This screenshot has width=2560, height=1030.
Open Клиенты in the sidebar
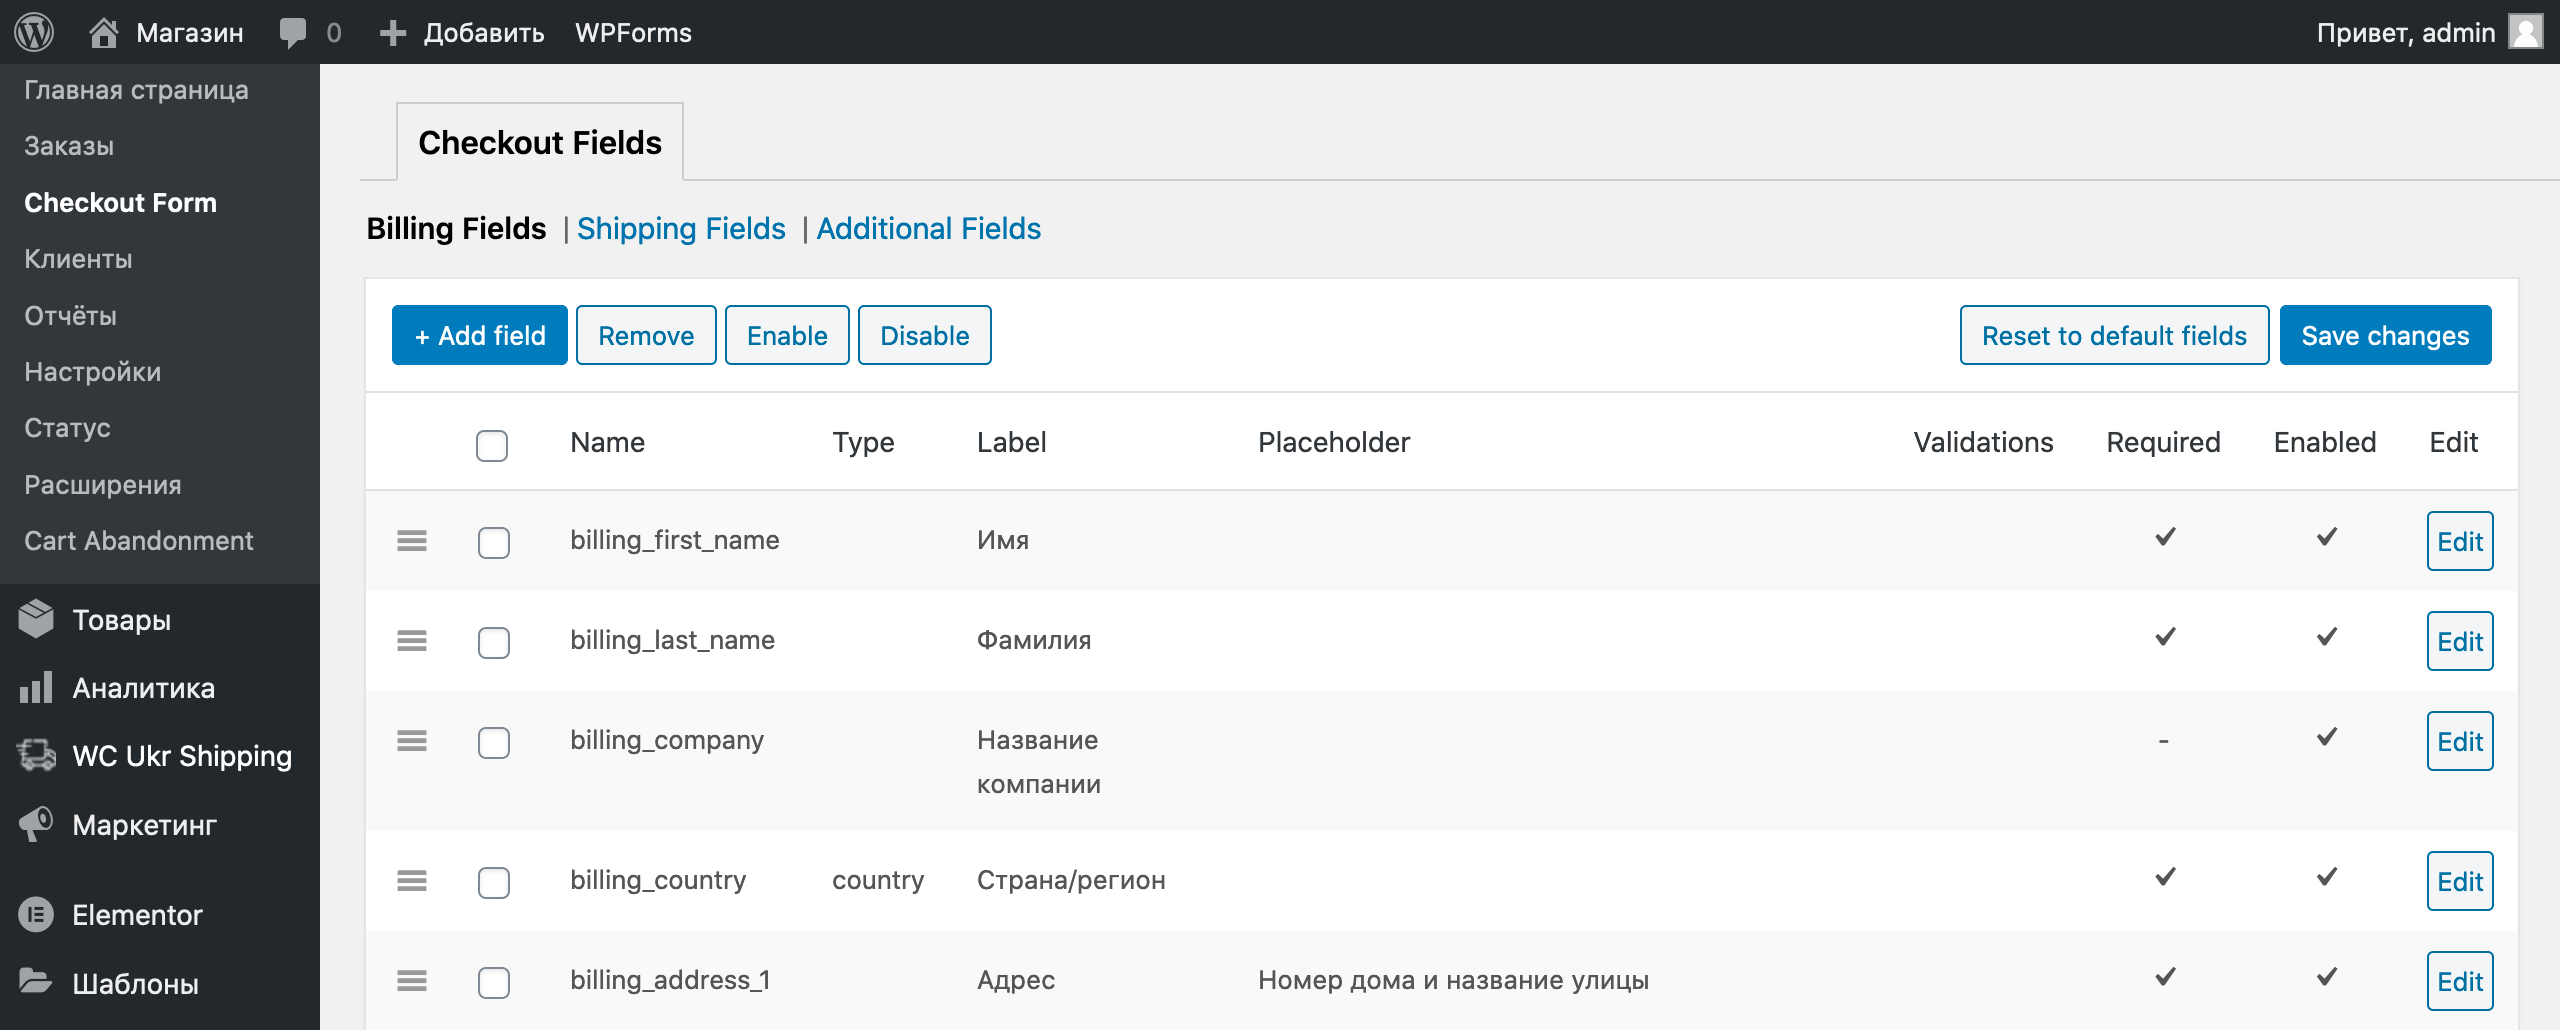(78, 259)
